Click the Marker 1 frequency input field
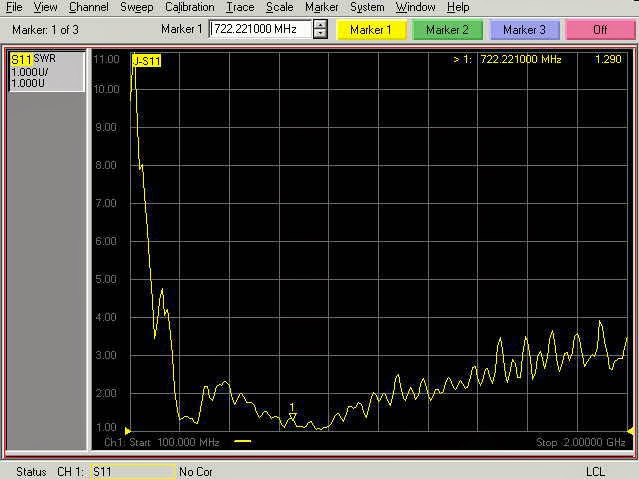 click(x=260, y=29)
